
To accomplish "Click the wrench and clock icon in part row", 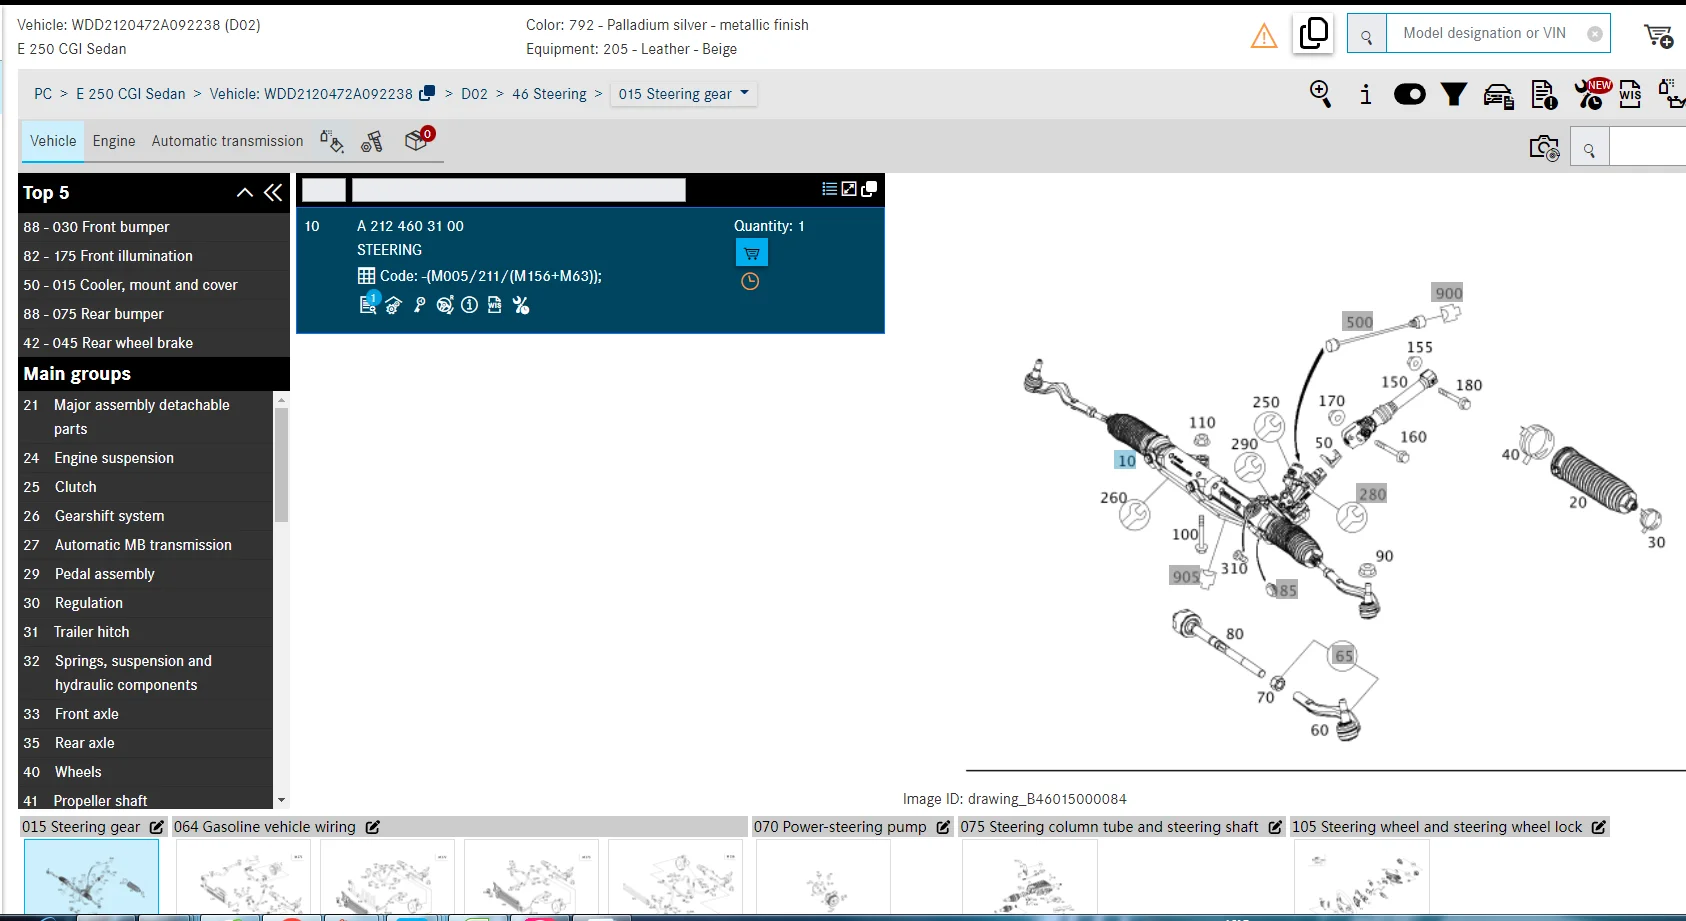I will (x=521, y=305).
